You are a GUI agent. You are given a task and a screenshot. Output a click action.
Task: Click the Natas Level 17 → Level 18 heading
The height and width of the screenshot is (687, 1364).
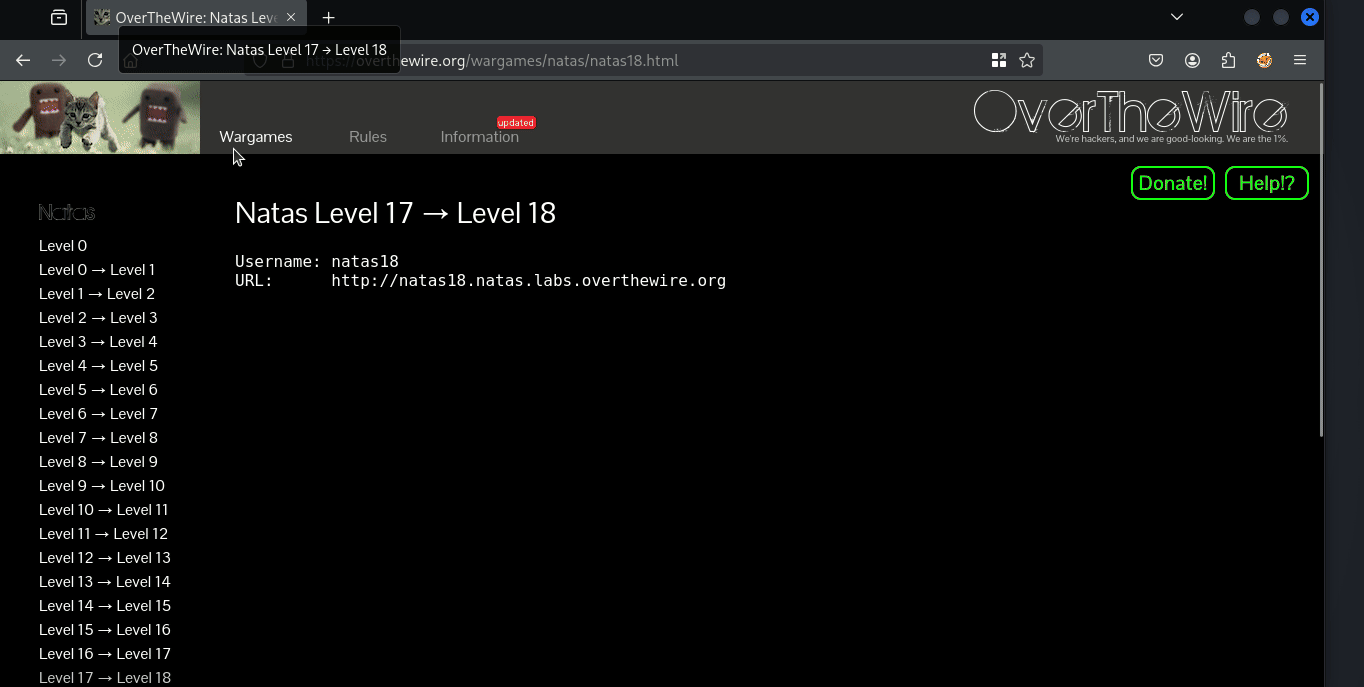click(395, 213)
